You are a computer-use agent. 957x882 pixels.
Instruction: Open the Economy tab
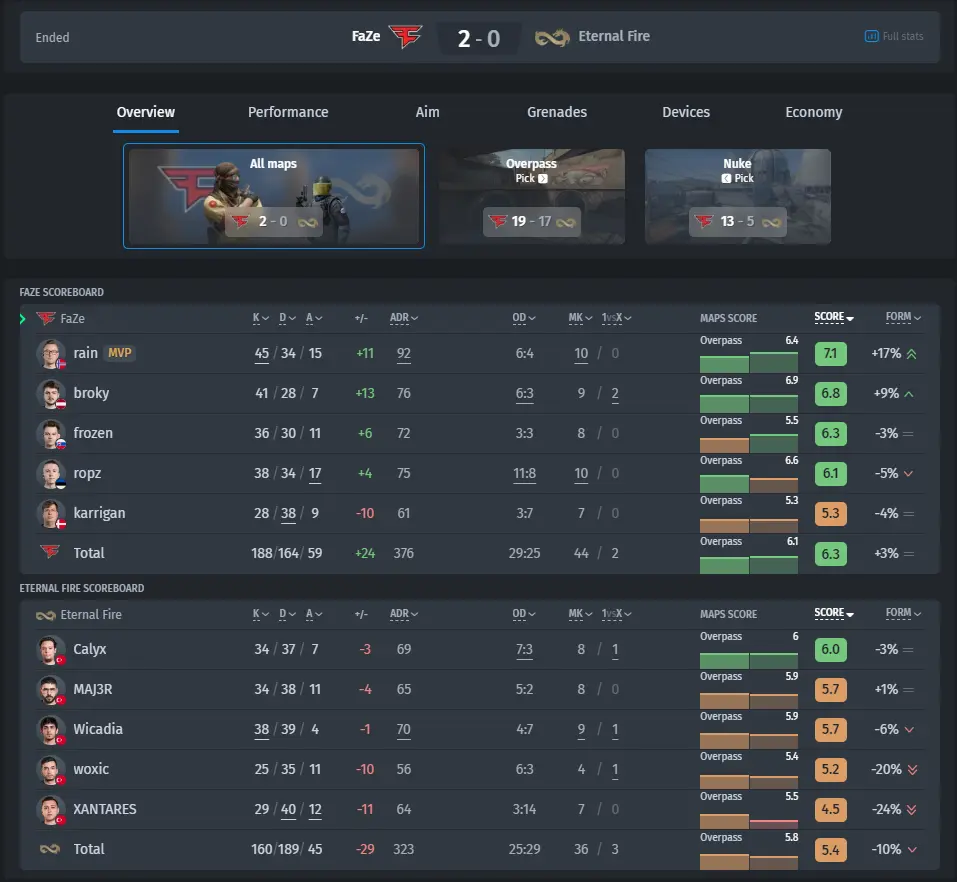coord(814,112)
